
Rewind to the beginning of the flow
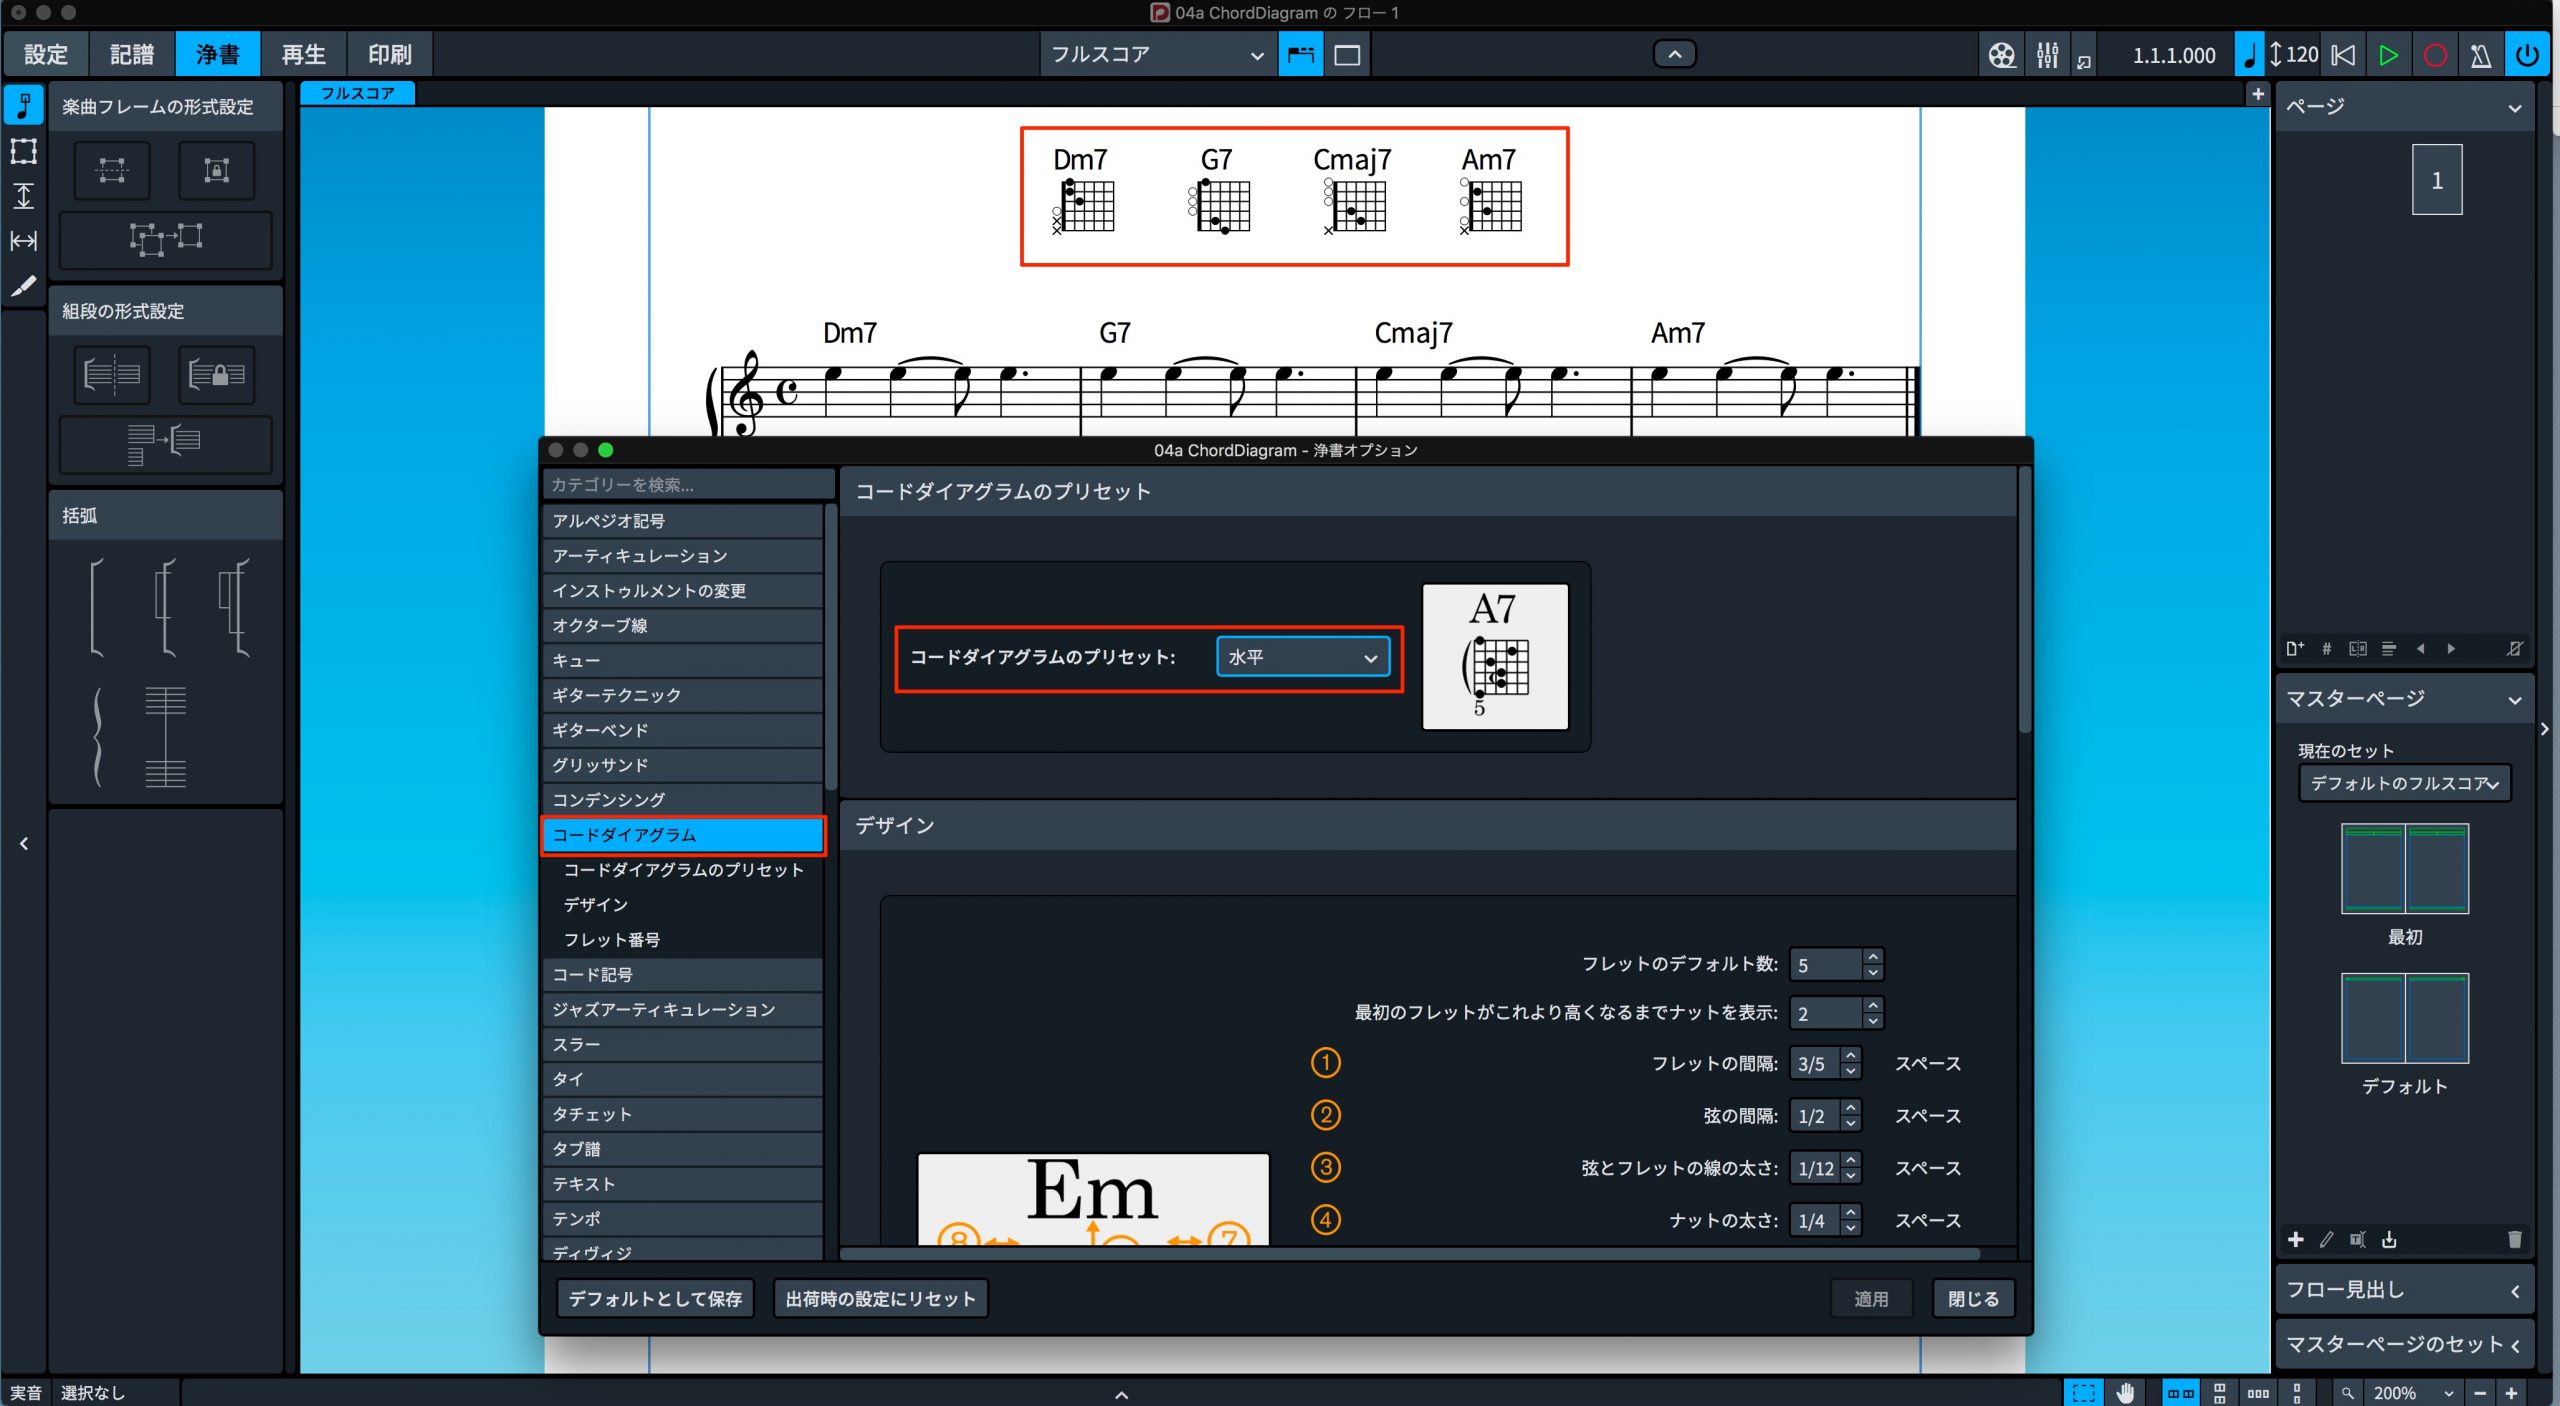pos(2342,55)
